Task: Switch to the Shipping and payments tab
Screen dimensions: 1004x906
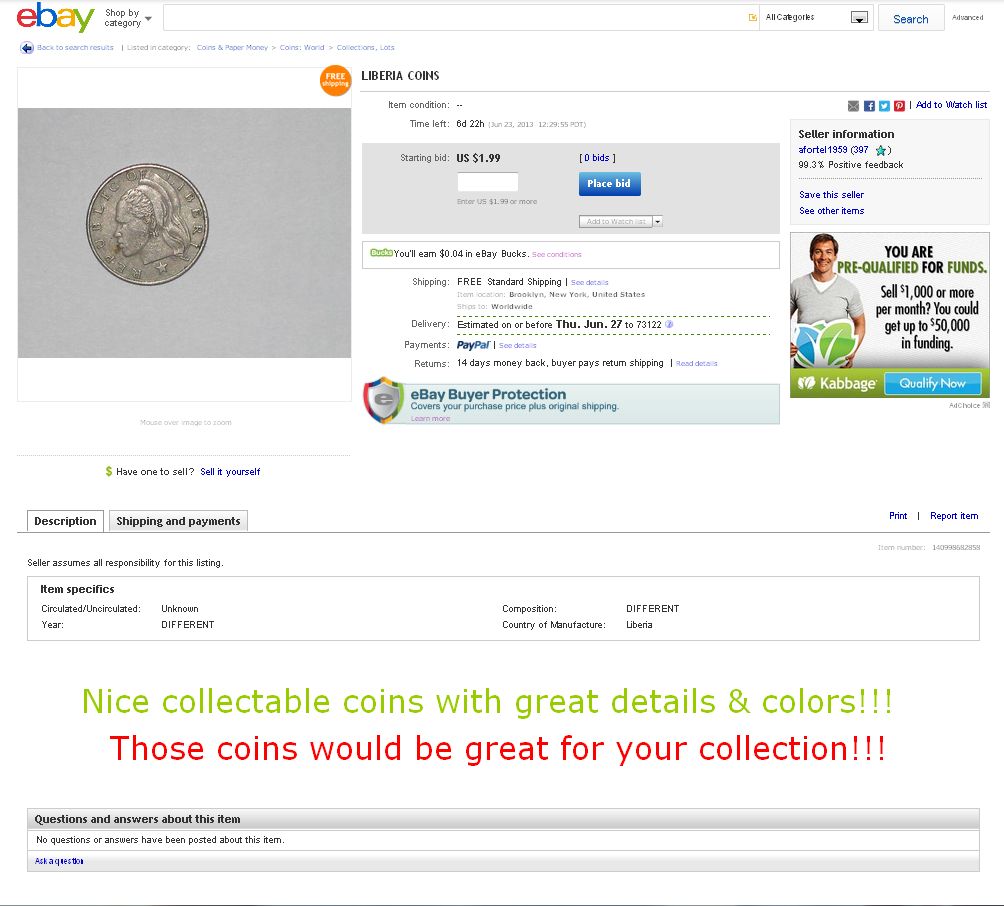Action: coord(178,521)
